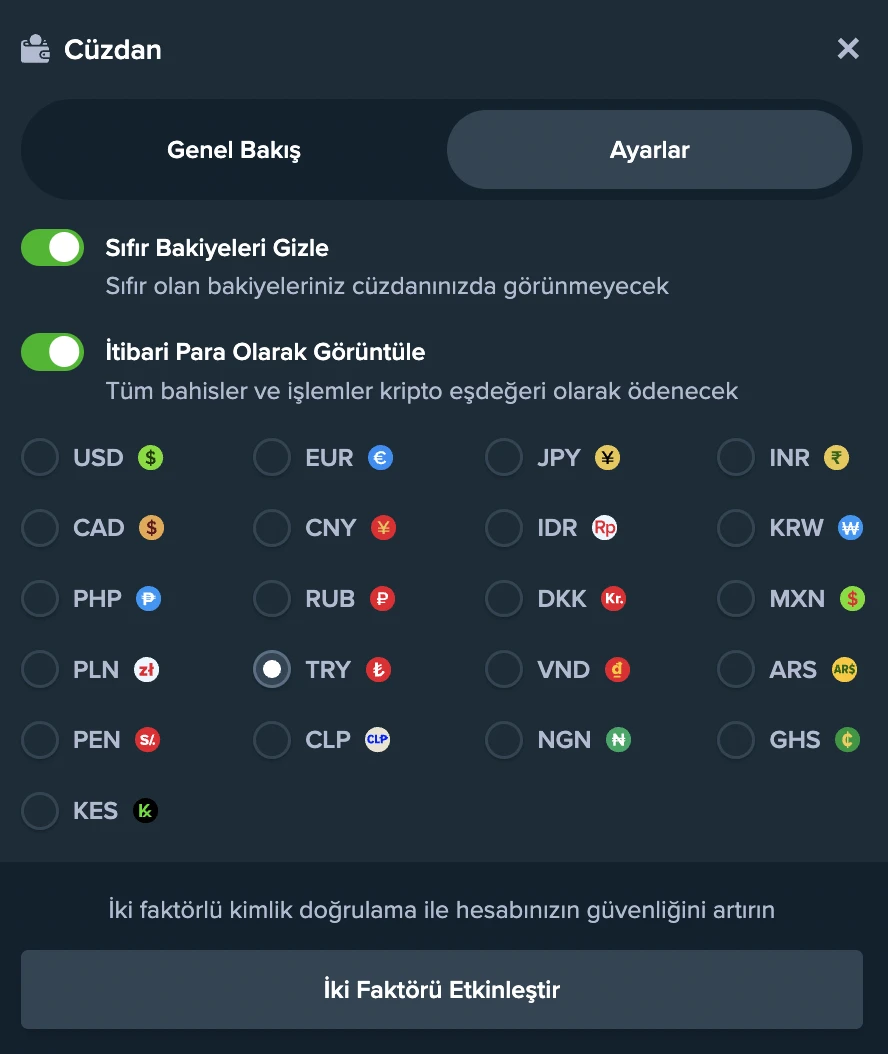The image size is (888, 1054).
Task: Click the green USD dollar coin icon
Action: 150,458
